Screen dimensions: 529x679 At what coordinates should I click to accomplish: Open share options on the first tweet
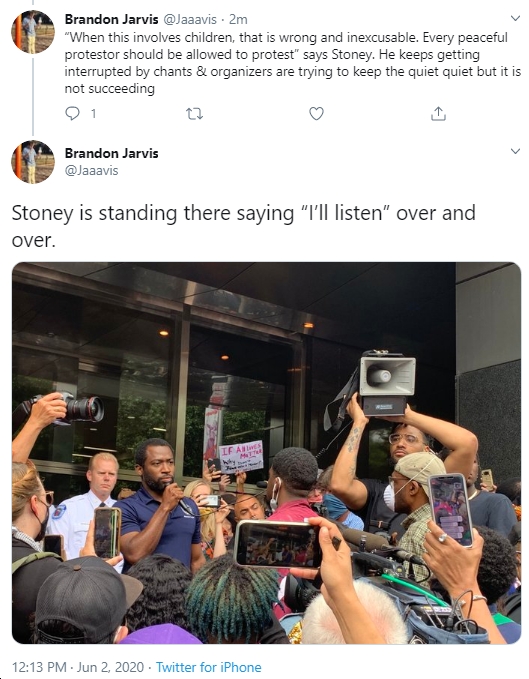[x=438, y=113]
